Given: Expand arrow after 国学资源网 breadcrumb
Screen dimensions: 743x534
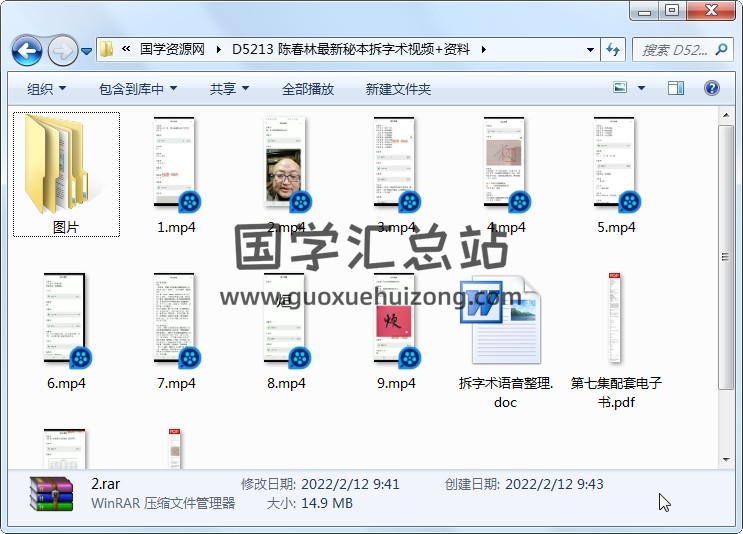Looking at the screenshot, I should tap(218, 49).
